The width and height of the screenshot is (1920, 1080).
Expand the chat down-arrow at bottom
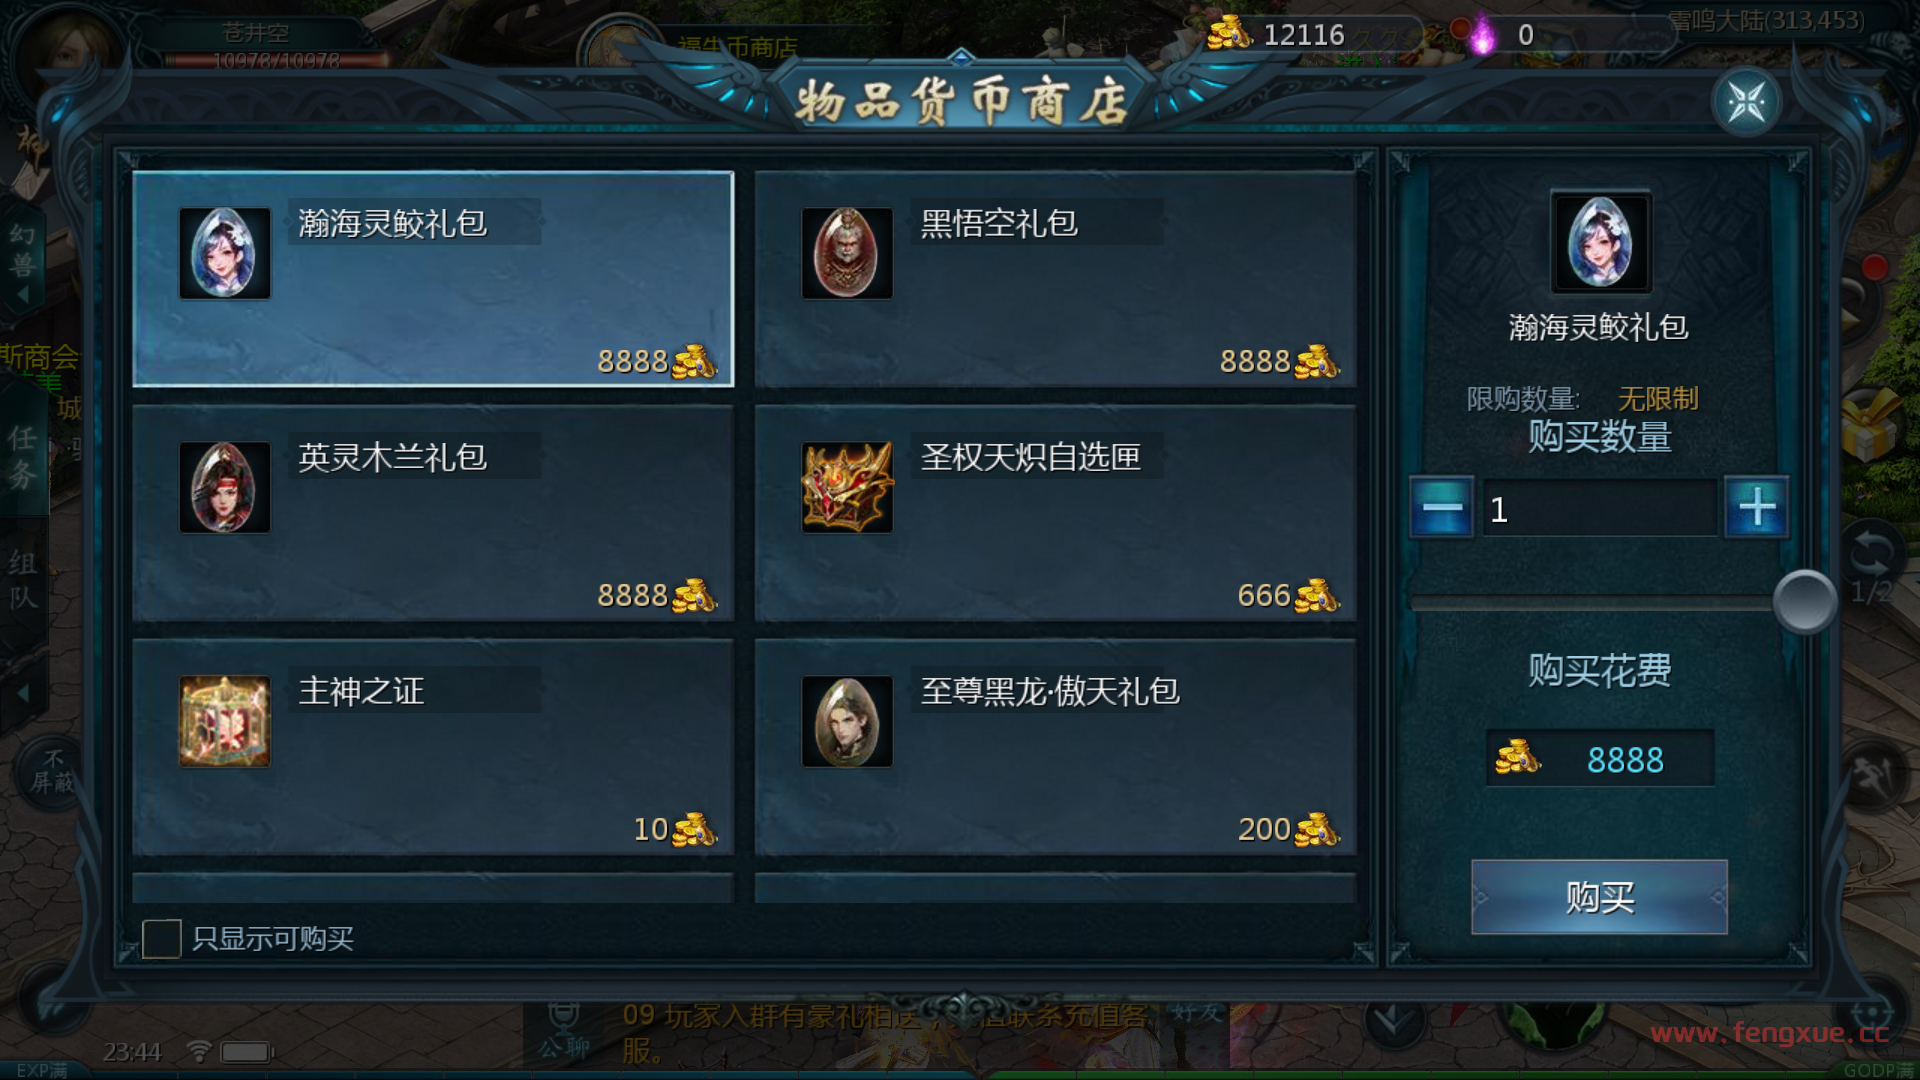(1393, 1021)
